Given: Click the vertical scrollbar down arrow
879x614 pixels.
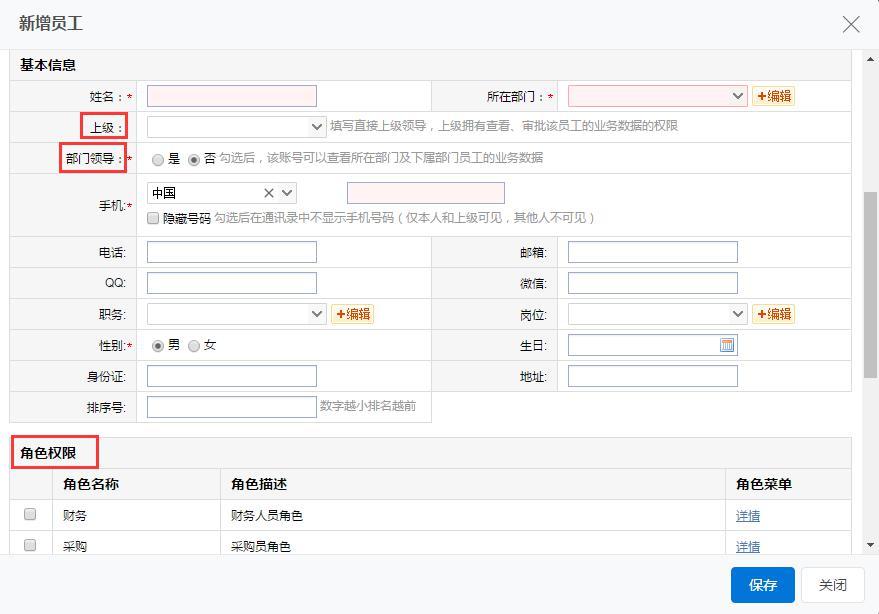Looking at the screenshot, I should pyautogui.click(x=870, y=545).
